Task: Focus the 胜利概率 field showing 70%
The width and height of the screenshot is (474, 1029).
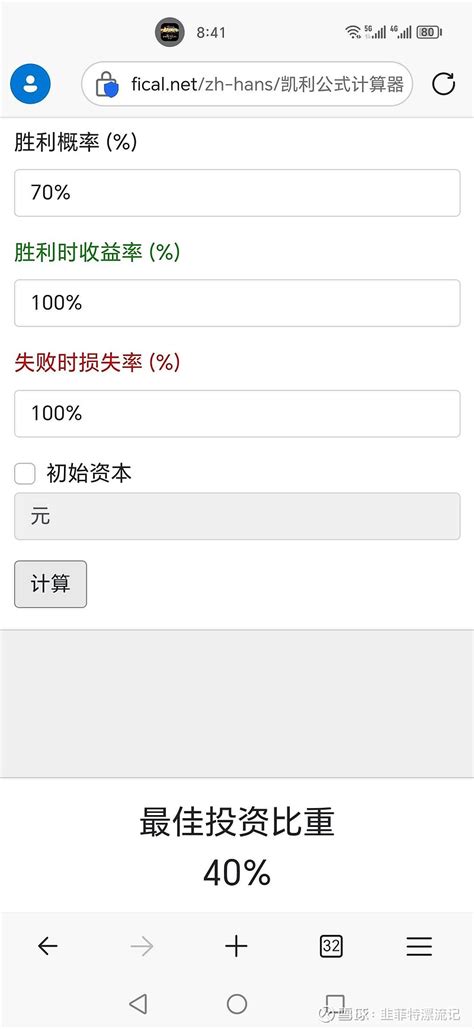Action: (x=237, y=193)
